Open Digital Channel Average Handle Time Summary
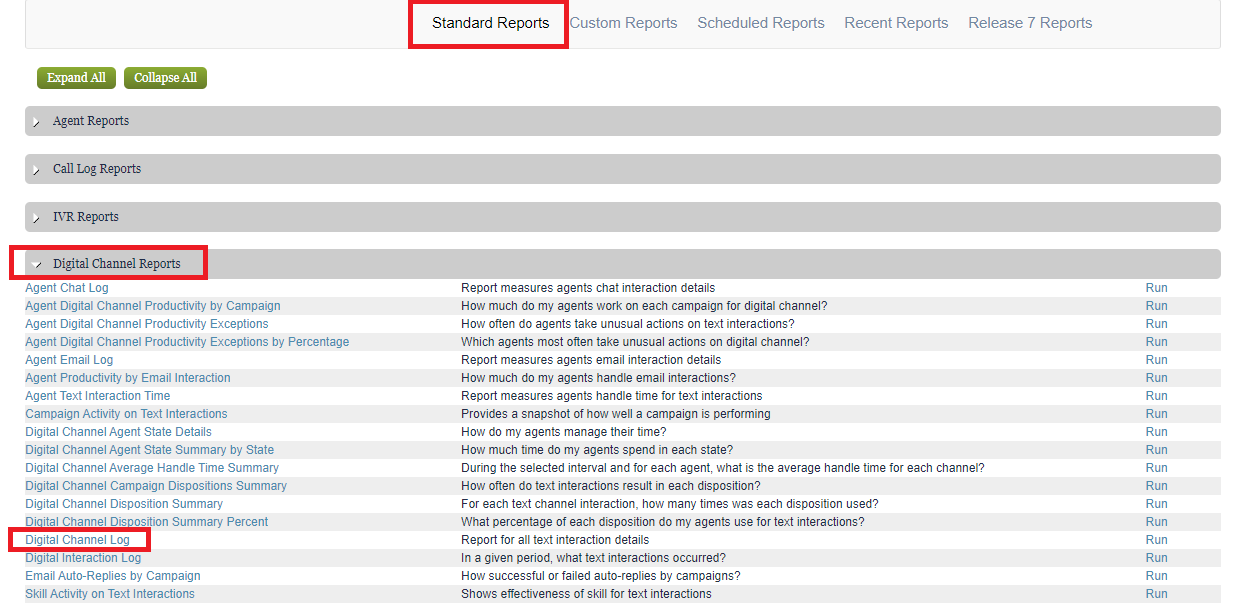The height and width of the screenshot is (614, 1243). (152, 468)
